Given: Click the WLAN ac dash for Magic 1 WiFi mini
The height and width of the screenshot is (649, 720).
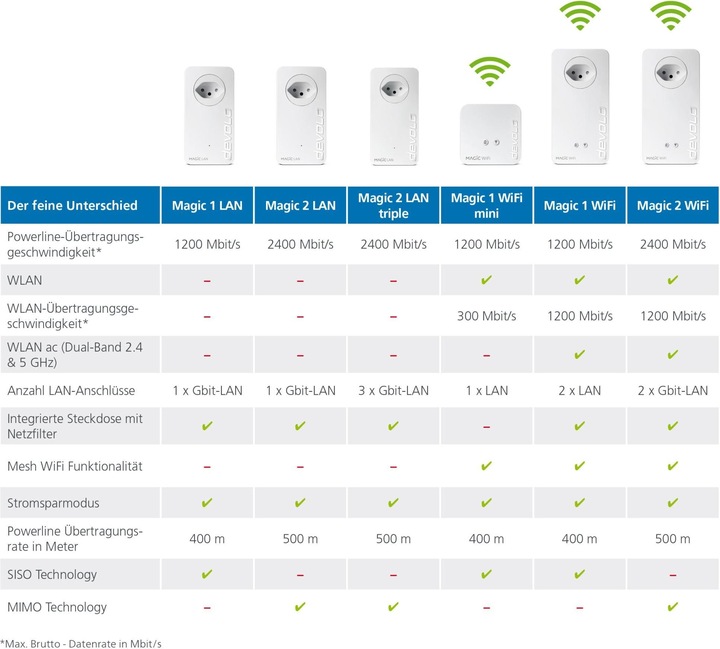Looking at the screenshot, I should click(x=486, y=355).
